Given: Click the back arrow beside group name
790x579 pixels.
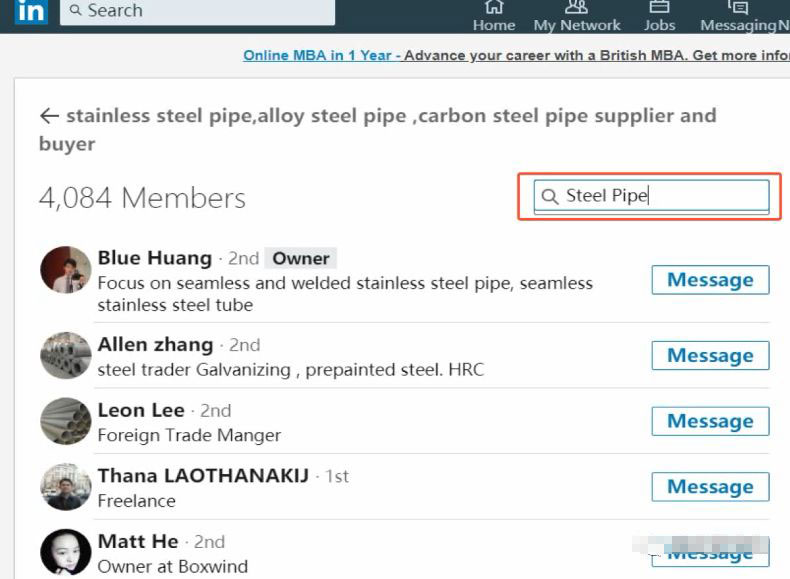Looking at the screenshot, I should [49, 116].
